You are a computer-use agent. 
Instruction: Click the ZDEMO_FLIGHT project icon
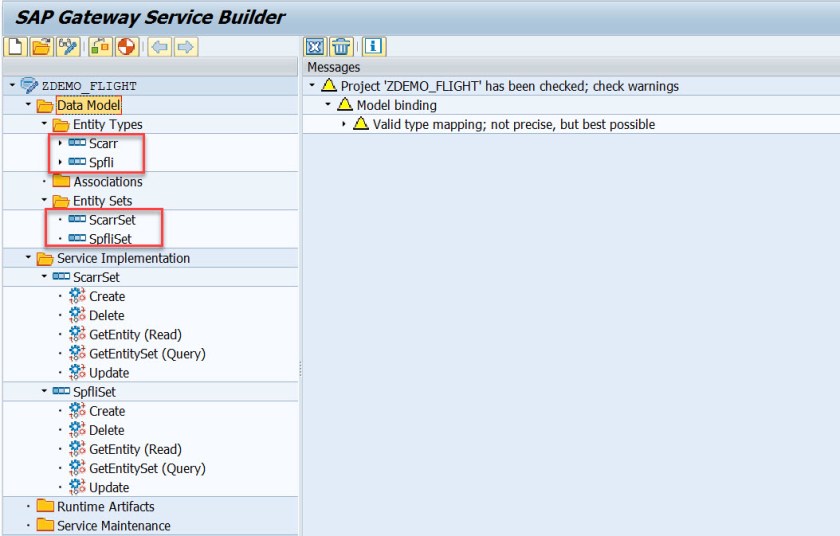click(x=29, y=85)
